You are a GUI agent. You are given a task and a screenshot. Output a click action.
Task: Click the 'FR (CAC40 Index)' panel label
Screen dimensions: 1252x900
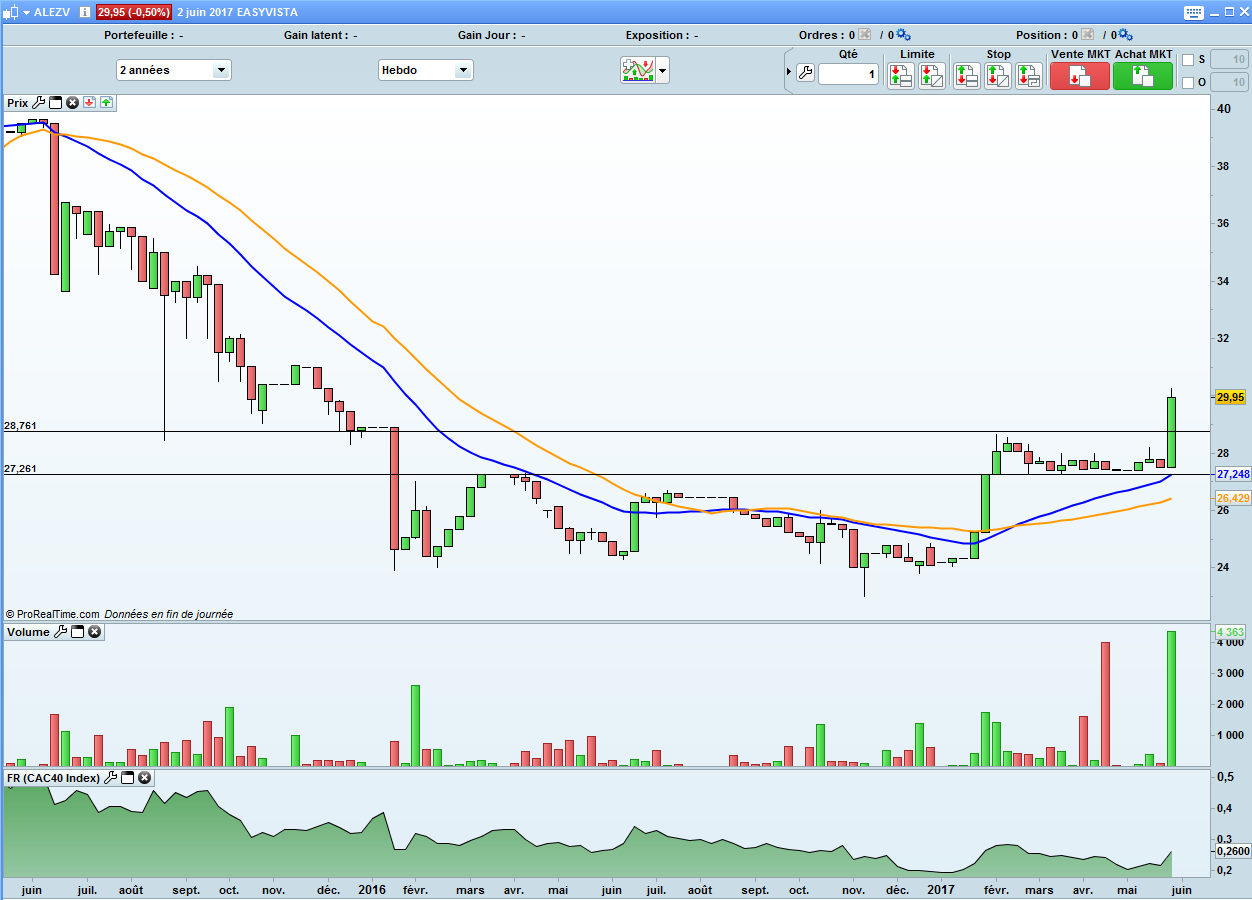54,778
